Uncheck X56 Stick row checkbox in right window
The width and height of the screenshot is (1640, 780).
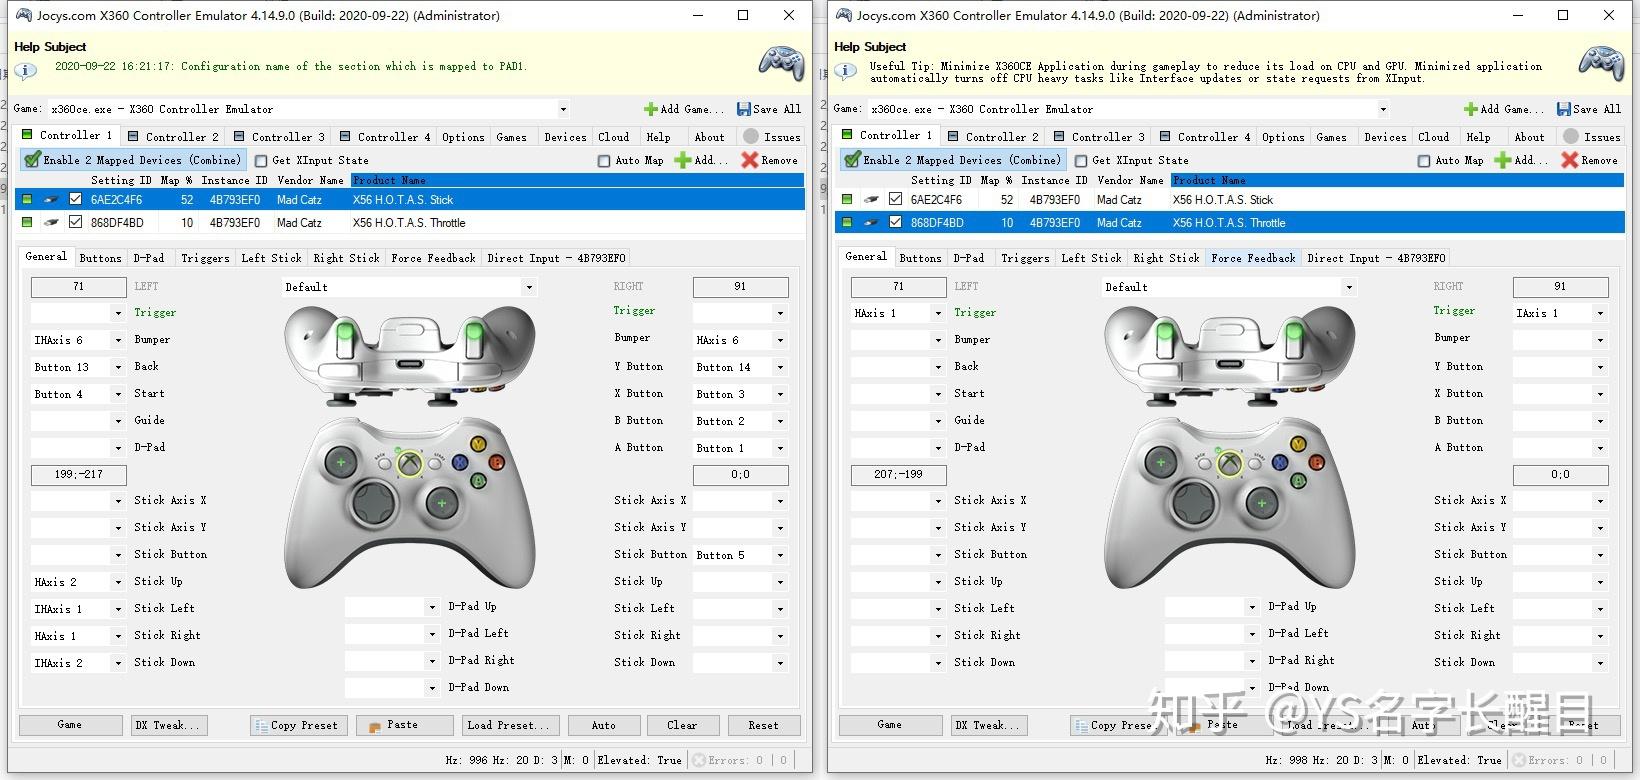[x=896, y=200]
